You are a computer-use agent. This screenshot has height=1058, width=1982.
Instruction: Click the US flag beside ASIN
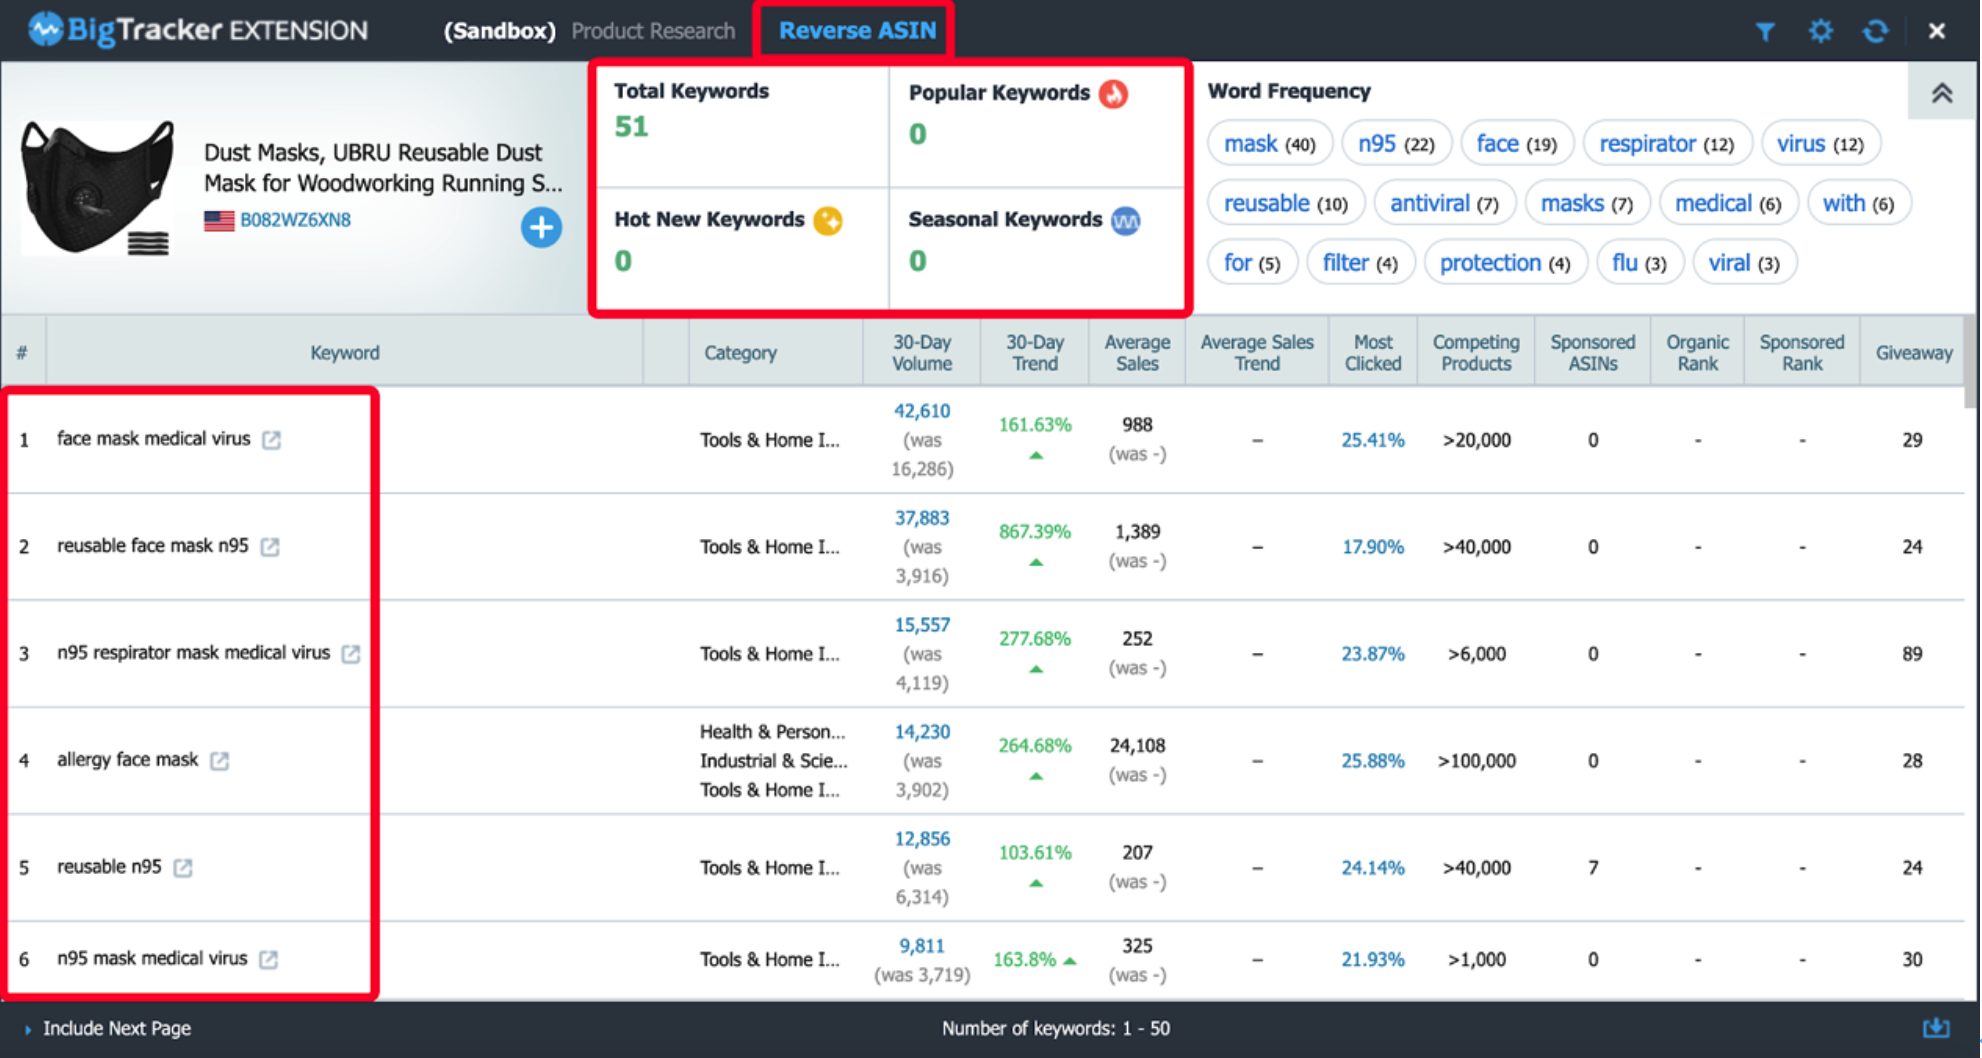pyautogui.click(x=219, y=221)
